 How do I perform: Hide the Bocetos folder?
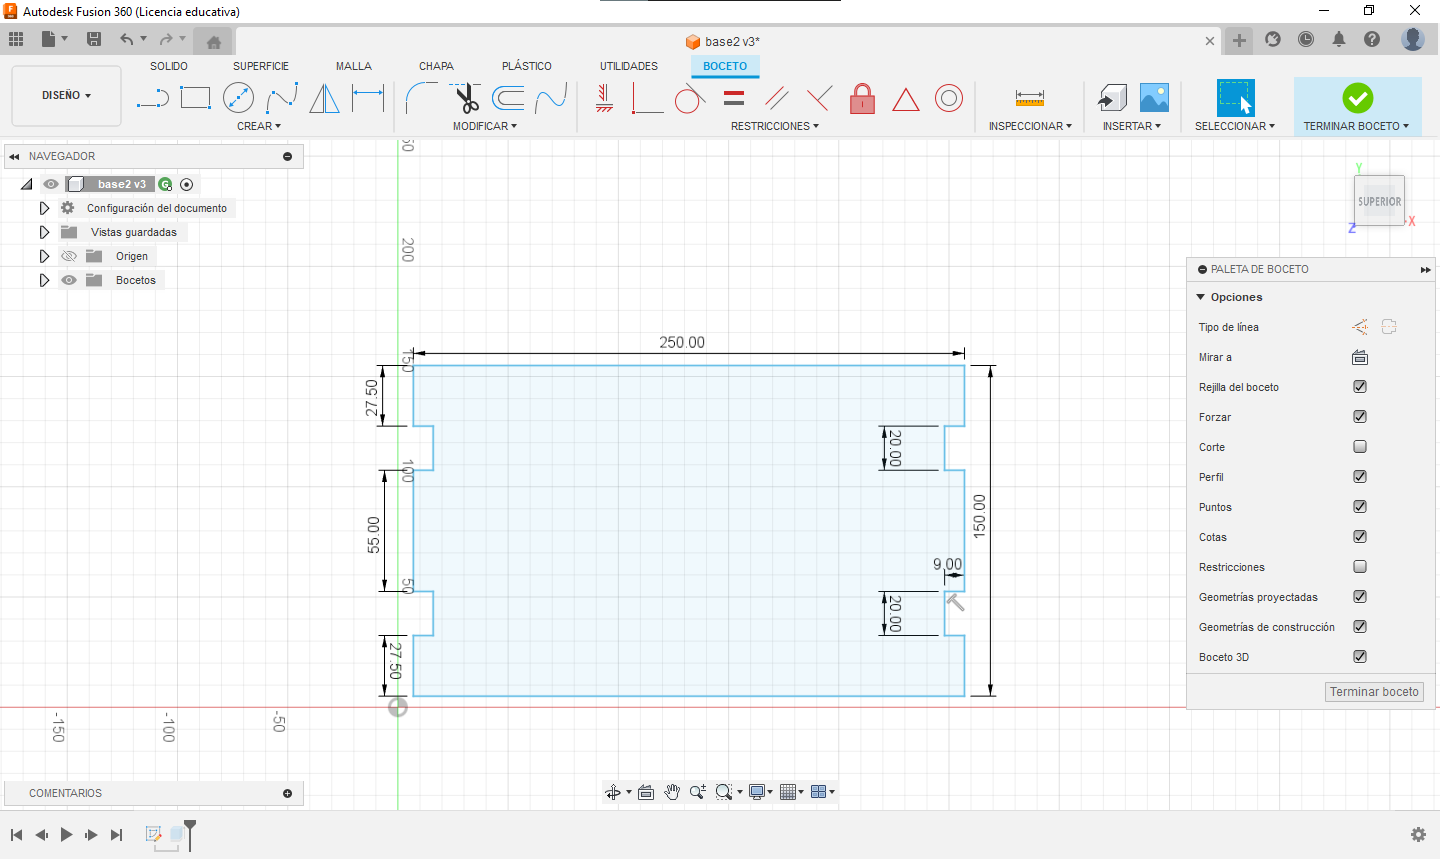tap(69, 280)
